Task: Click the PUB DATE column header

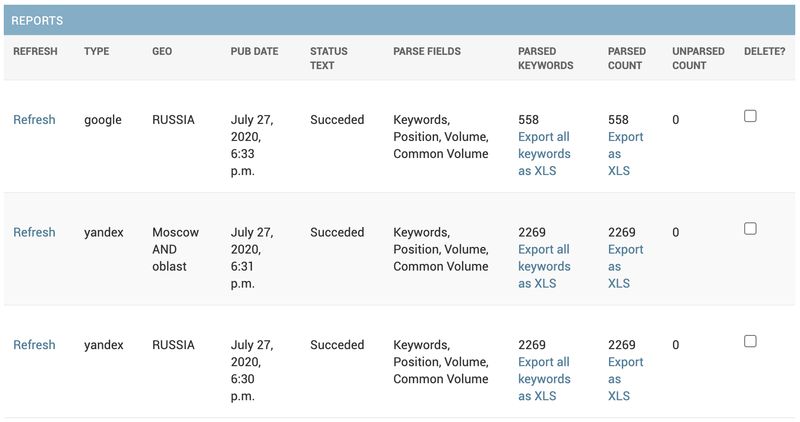Action: 254,51
